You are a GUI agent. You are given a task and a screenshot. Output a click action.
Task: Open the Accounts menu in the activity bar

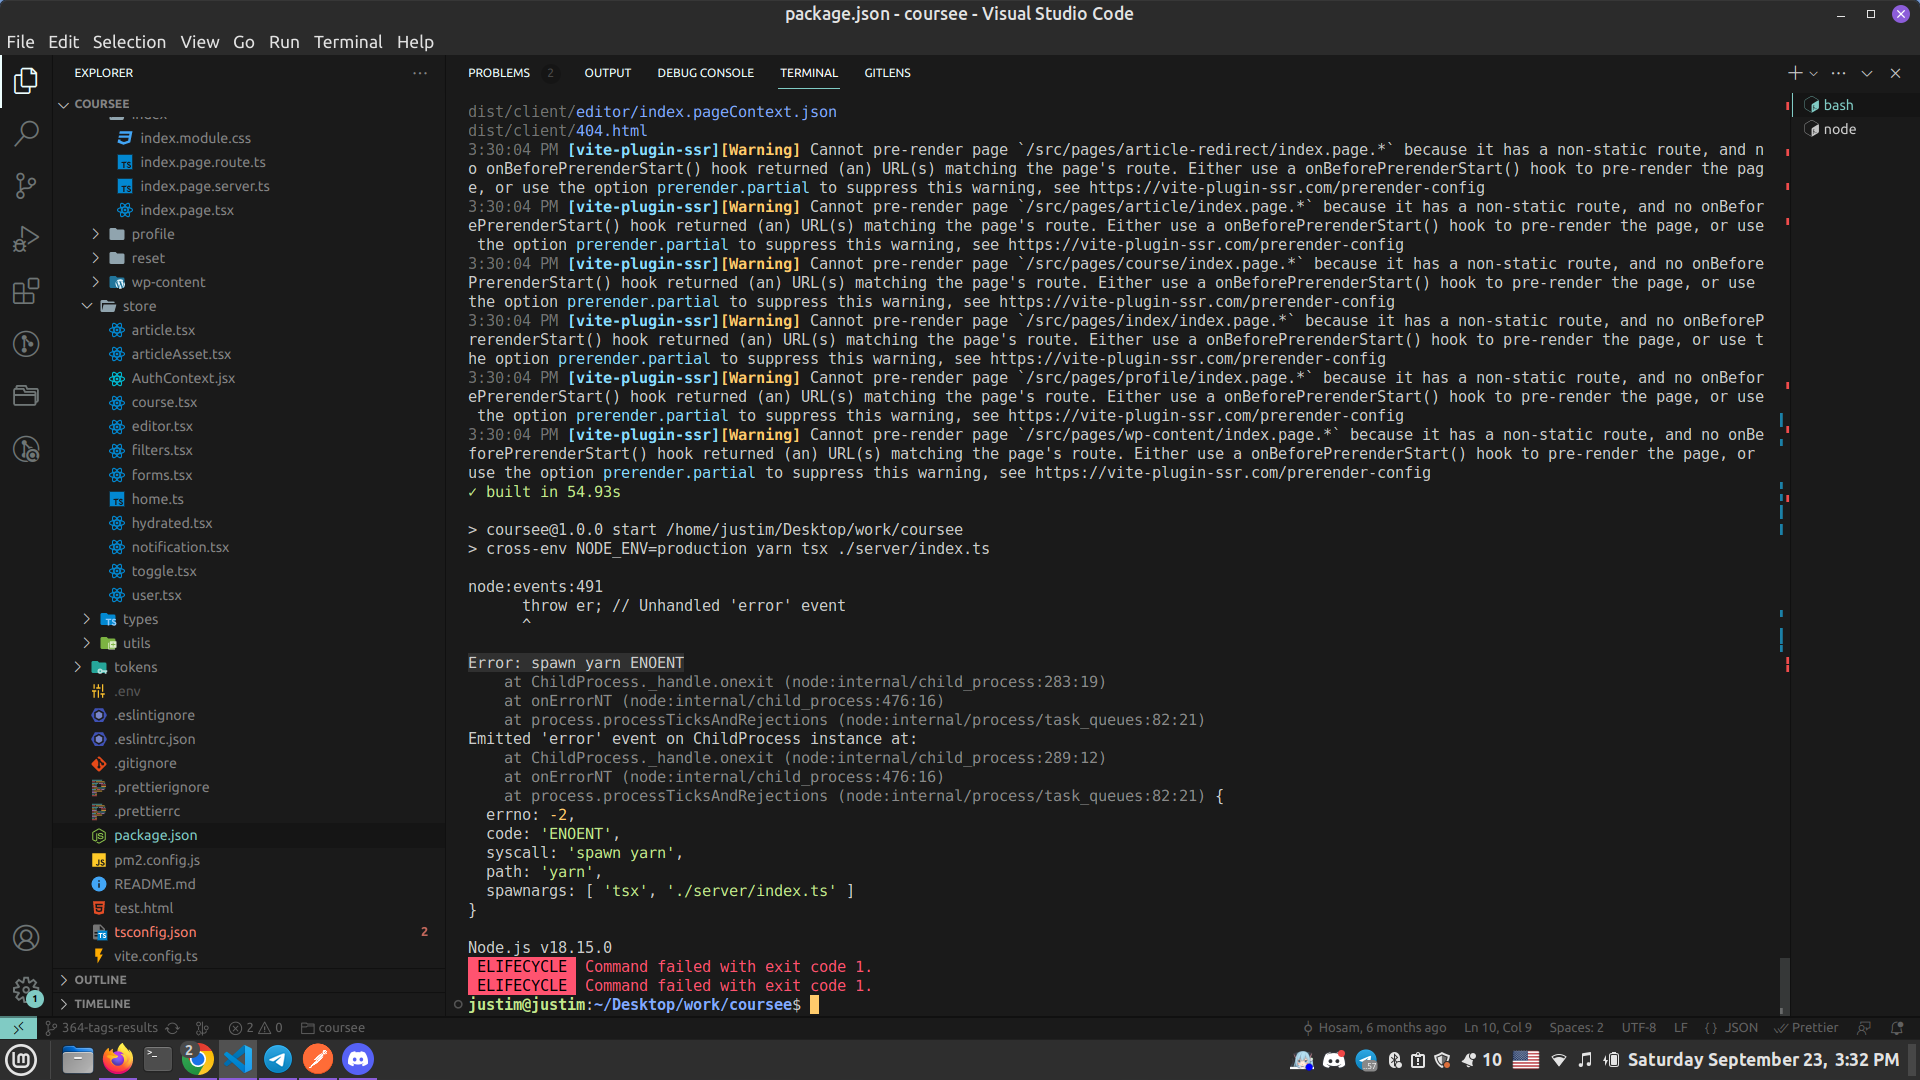(26, 938)
